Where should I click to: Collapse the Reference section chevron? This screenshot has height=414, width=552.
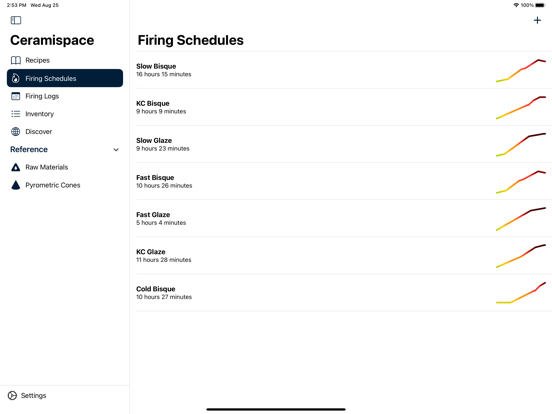[x=116, y=150]
